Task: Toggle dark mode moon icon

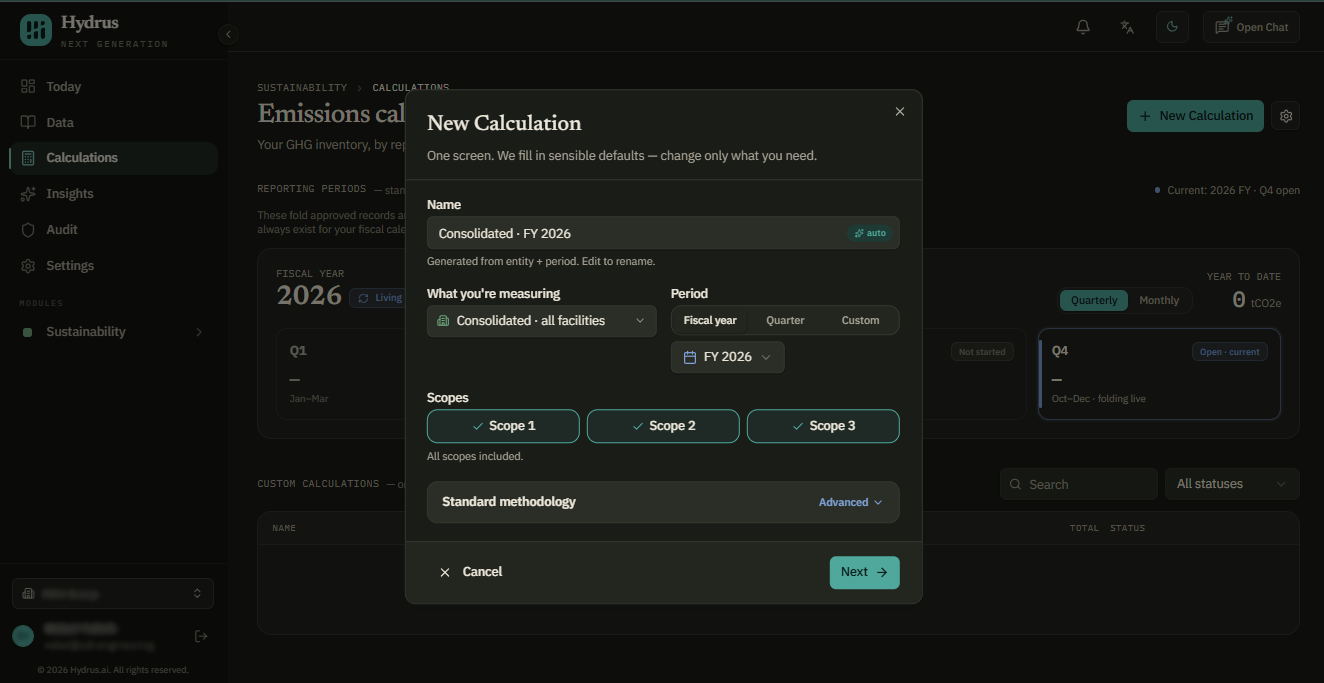Action: point(1172,27)
